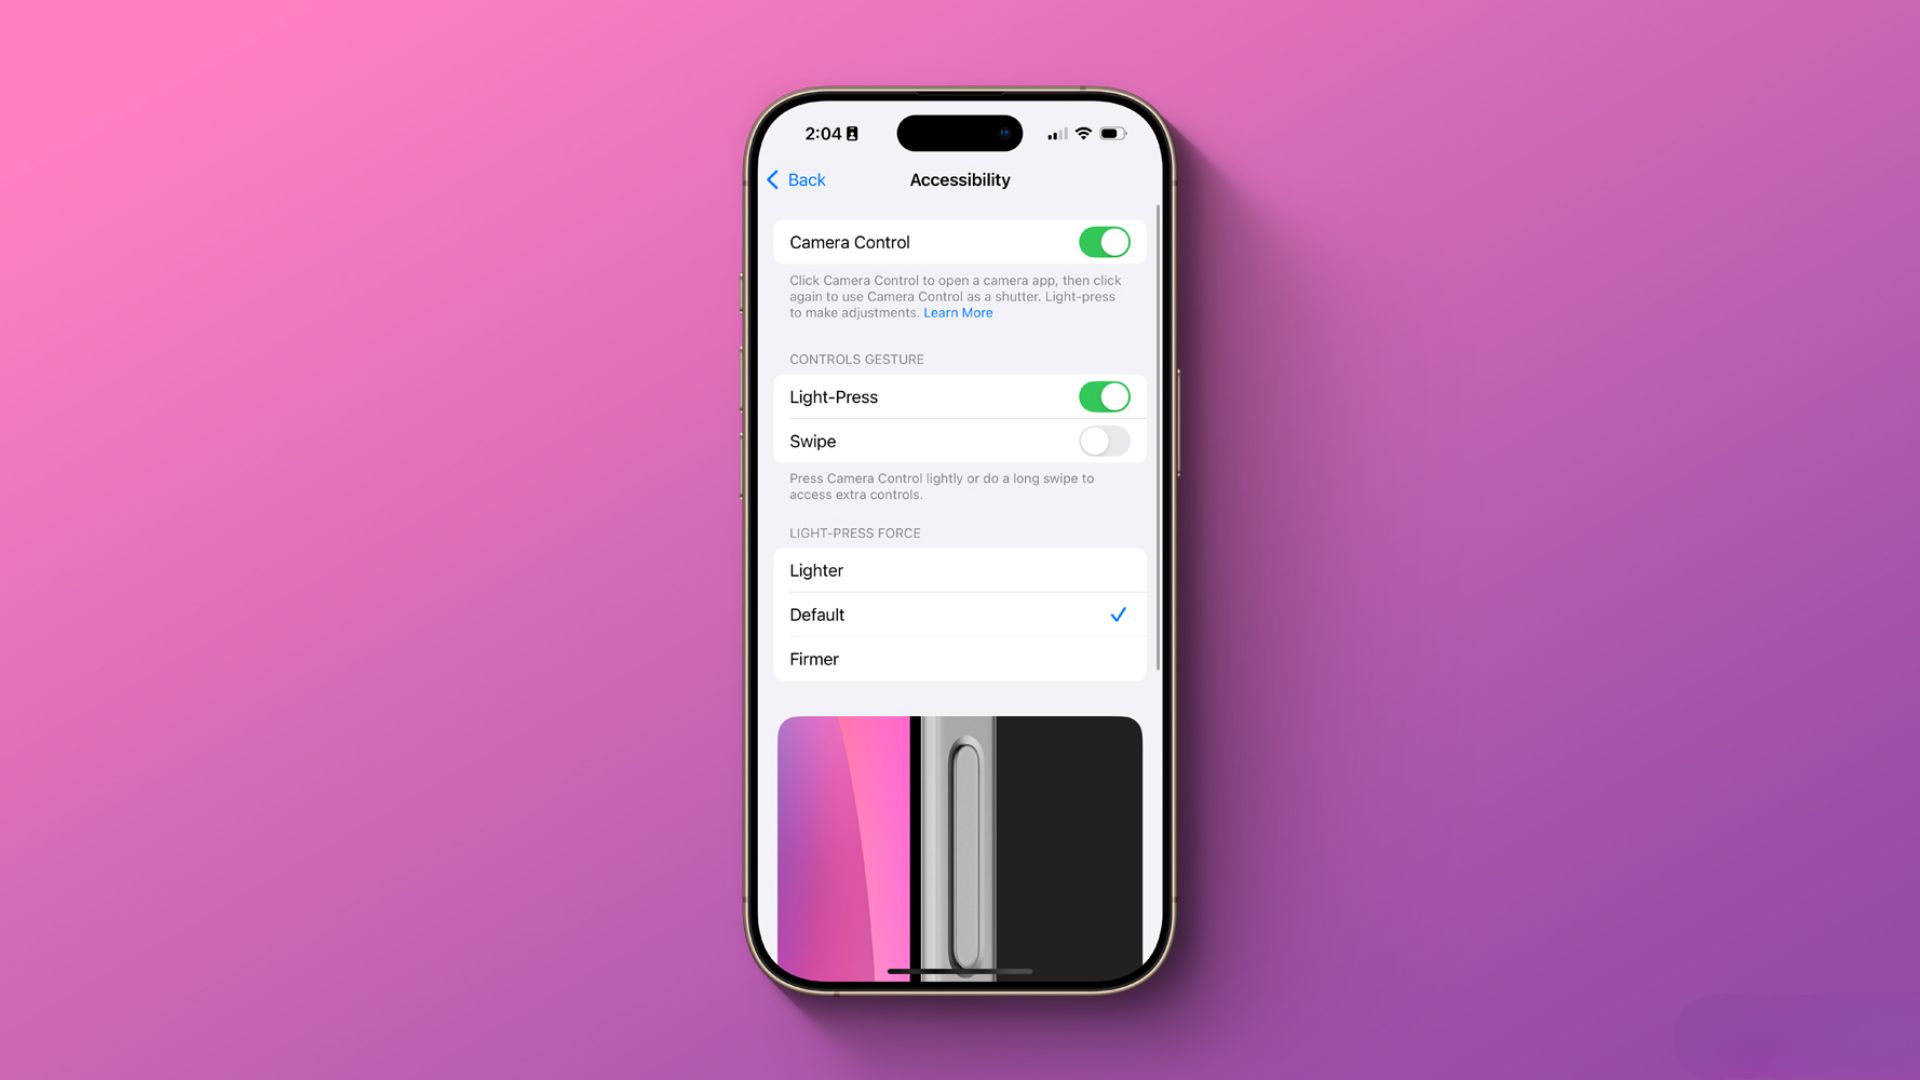
Task: Tap the Back navigation button
Action: [798, 179]
